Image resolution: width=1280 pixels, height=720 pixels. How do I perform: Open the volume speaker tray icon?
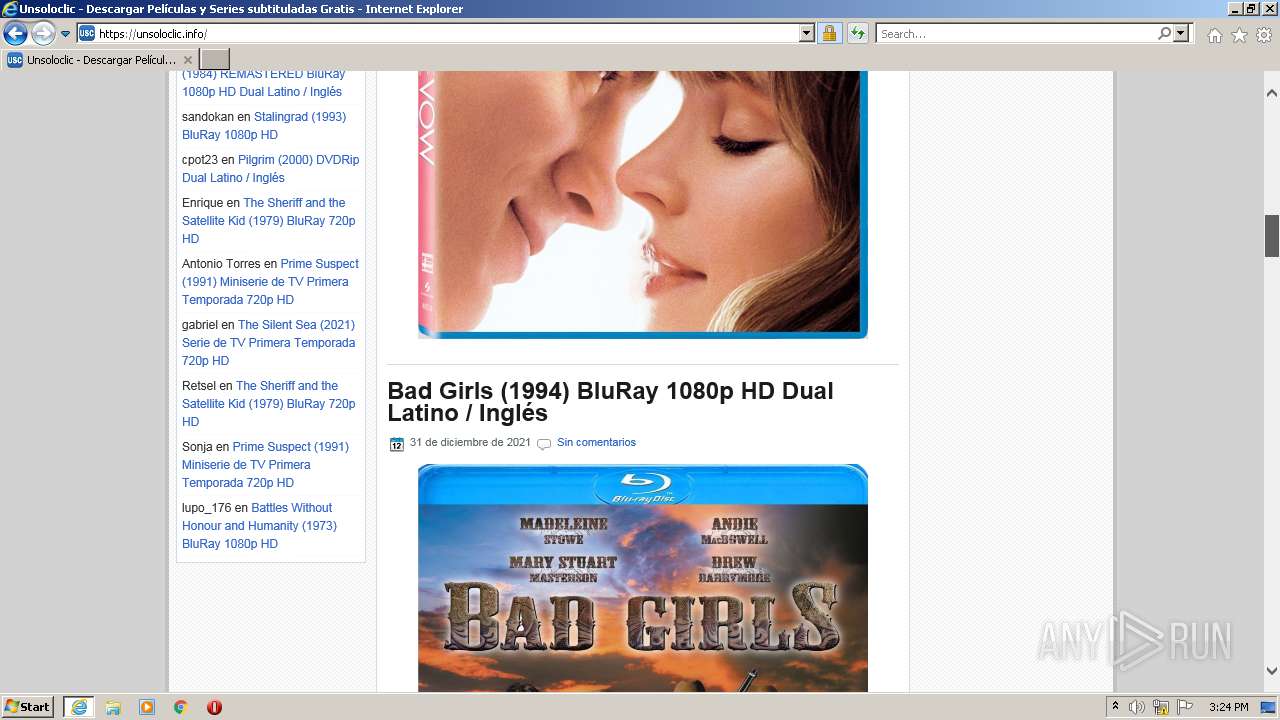1137,707
